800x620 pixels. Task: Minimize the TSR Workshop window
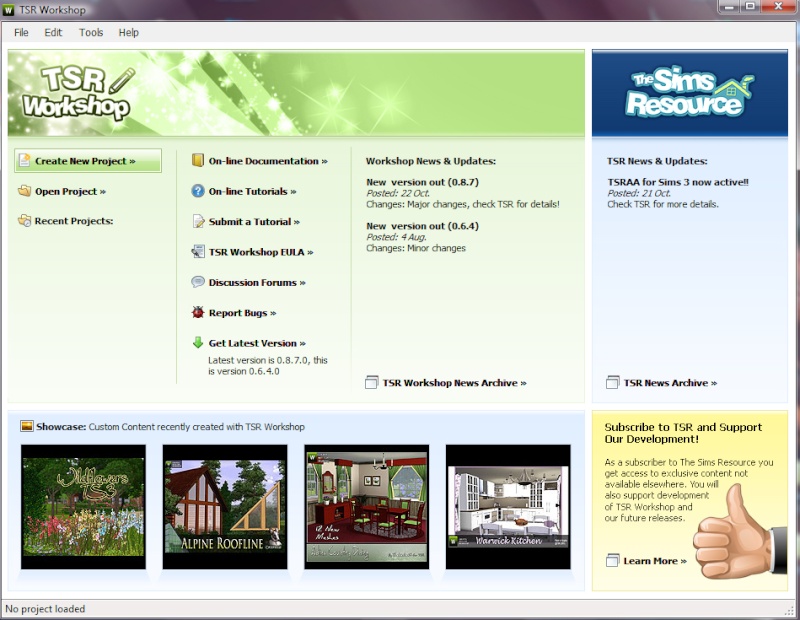point(729,7)
